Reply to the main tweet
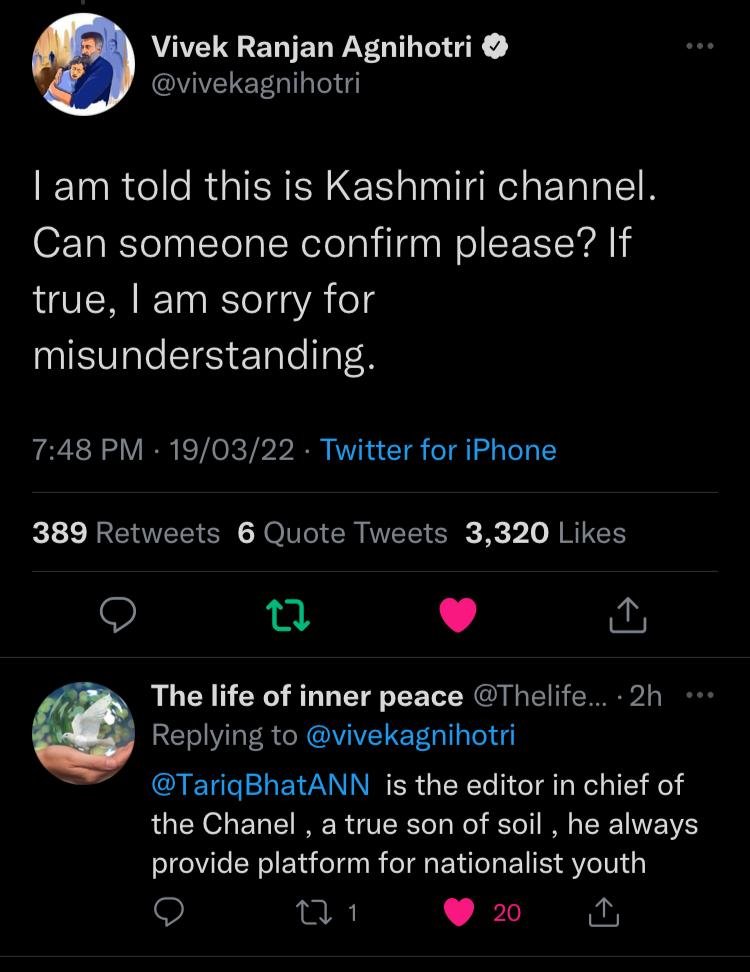750x972 pixels. pos(118,615)
